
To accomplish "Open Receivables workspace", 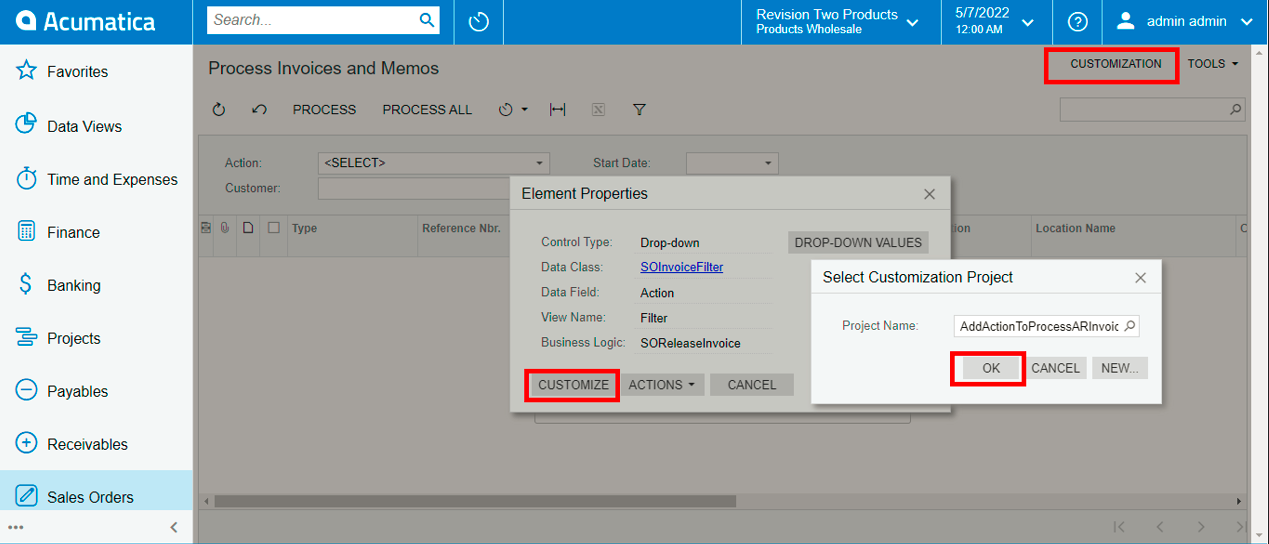I will (96, 444).
